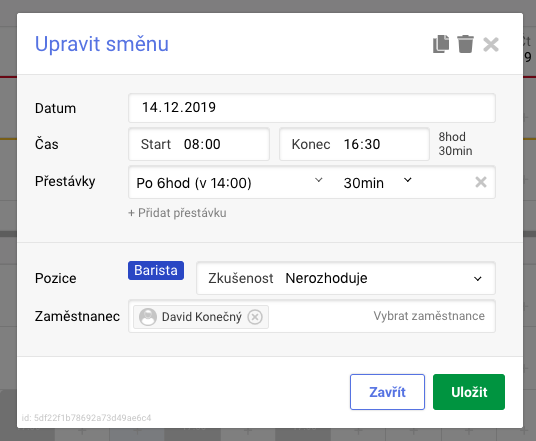
Task: Click the duplicate shift copy icon
Action: pyautogui.click(x=441, y=44)
